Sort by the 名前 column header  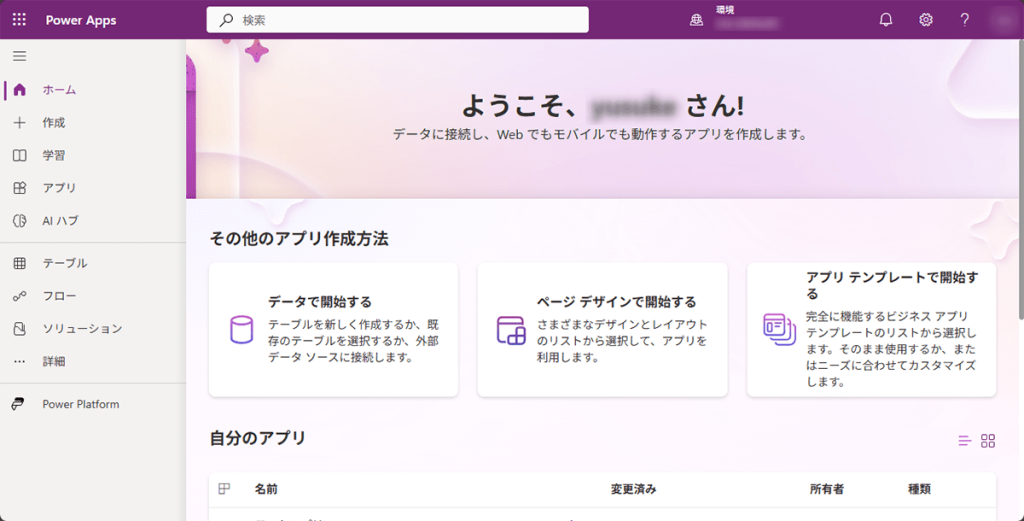point(266,489)
